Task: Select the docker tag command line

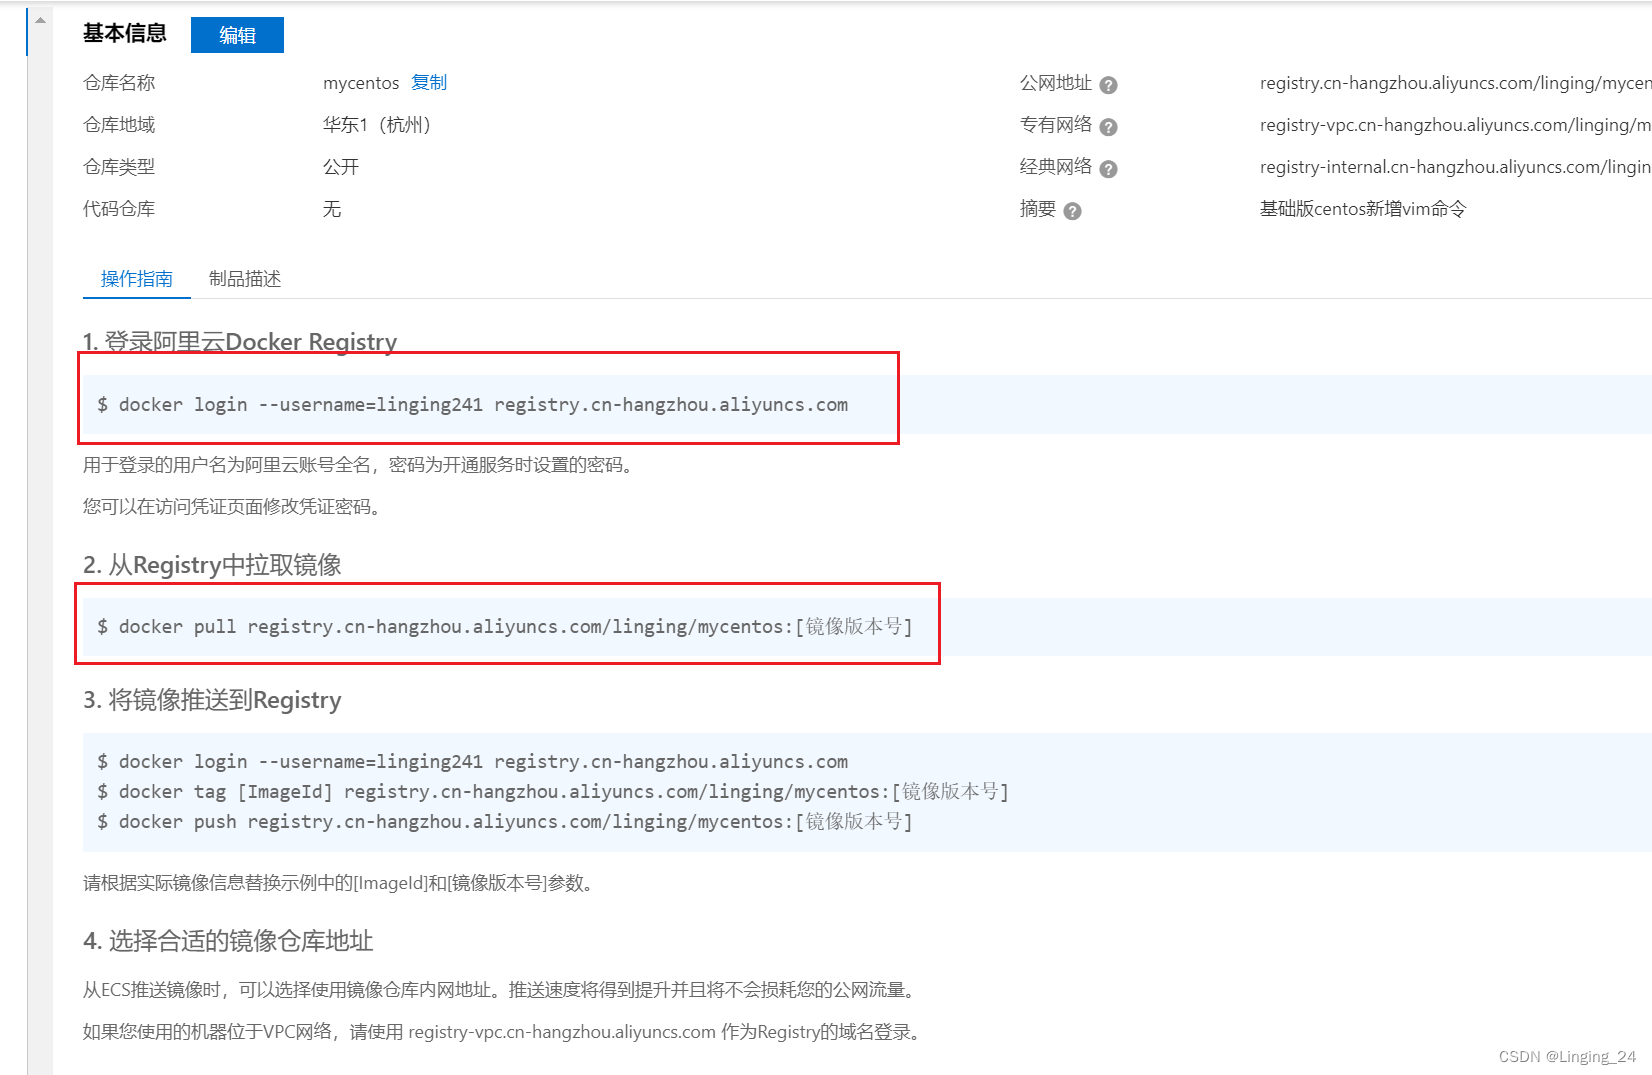Action: [x=553, y=792]
